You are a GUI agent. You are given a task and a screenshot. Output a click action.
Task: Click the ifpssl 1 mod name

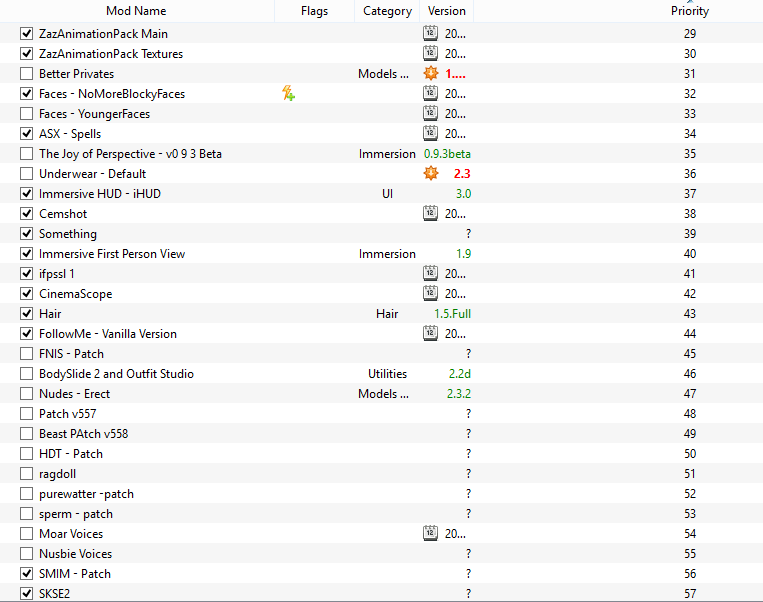coord(56,274)
